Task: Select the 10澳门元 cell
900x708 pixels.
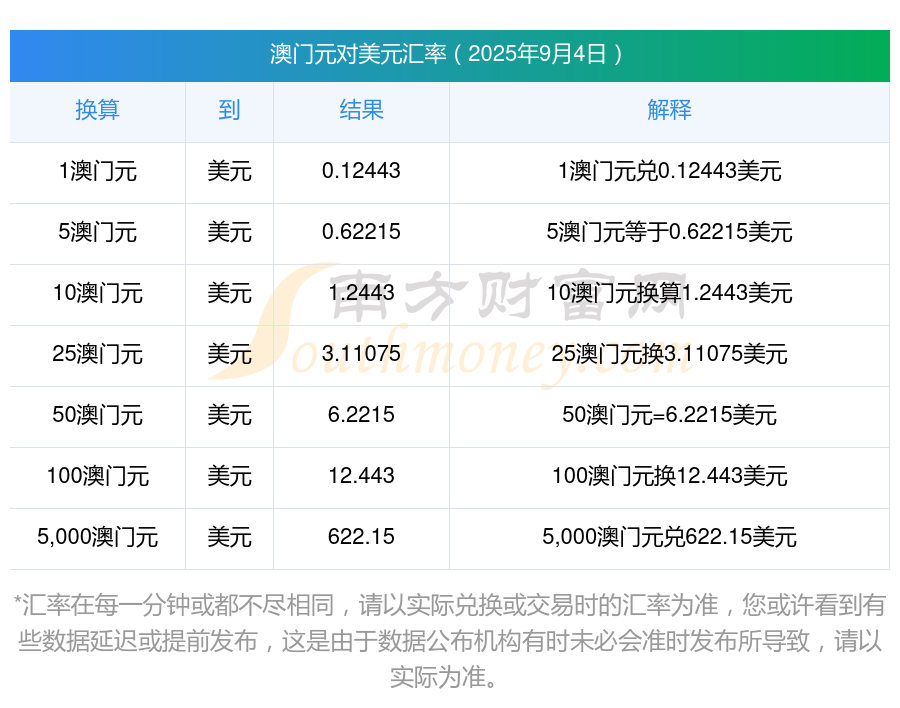Action: tap(98, 293)
